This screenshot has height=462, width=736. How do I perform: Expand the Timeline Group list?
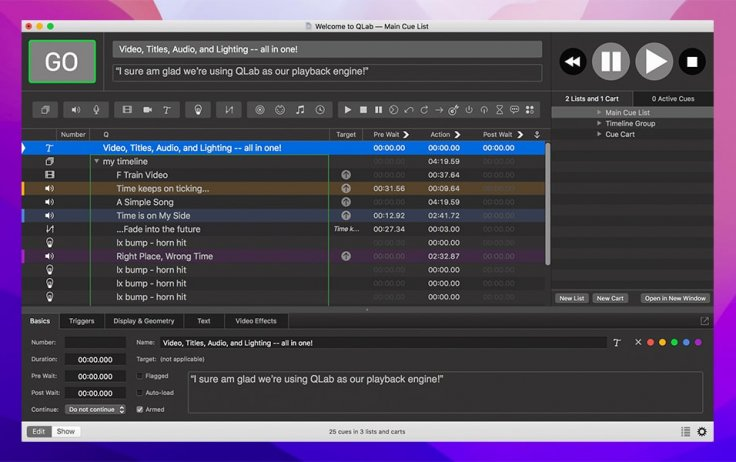(599, 123)
